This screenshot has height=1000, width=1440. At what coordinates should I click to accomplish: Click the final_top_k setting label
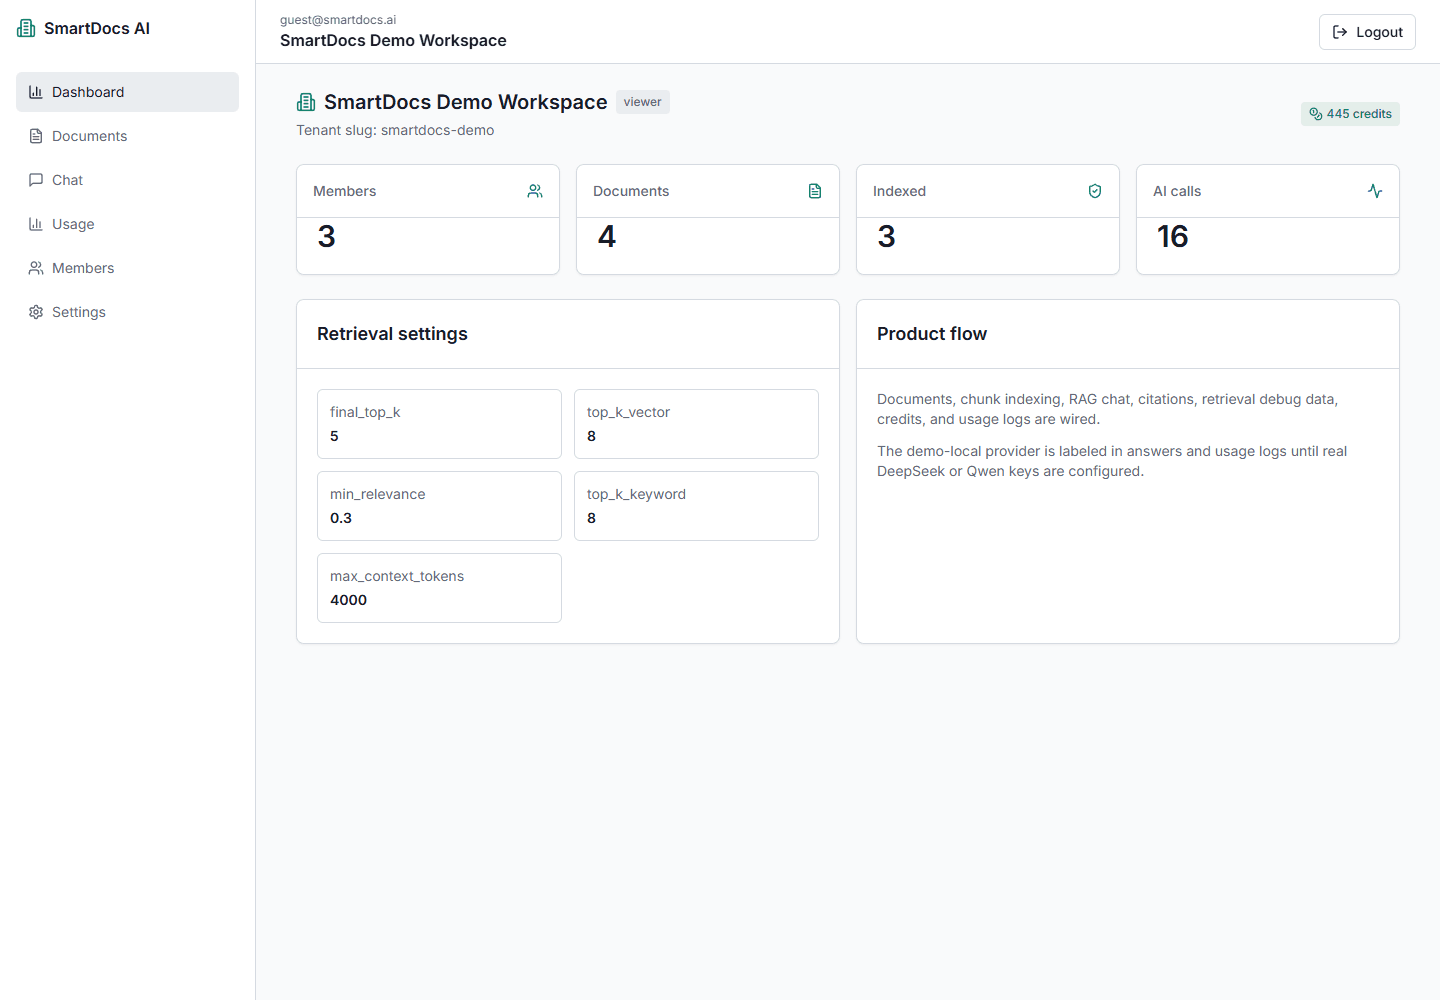click(x=365, y=412)
